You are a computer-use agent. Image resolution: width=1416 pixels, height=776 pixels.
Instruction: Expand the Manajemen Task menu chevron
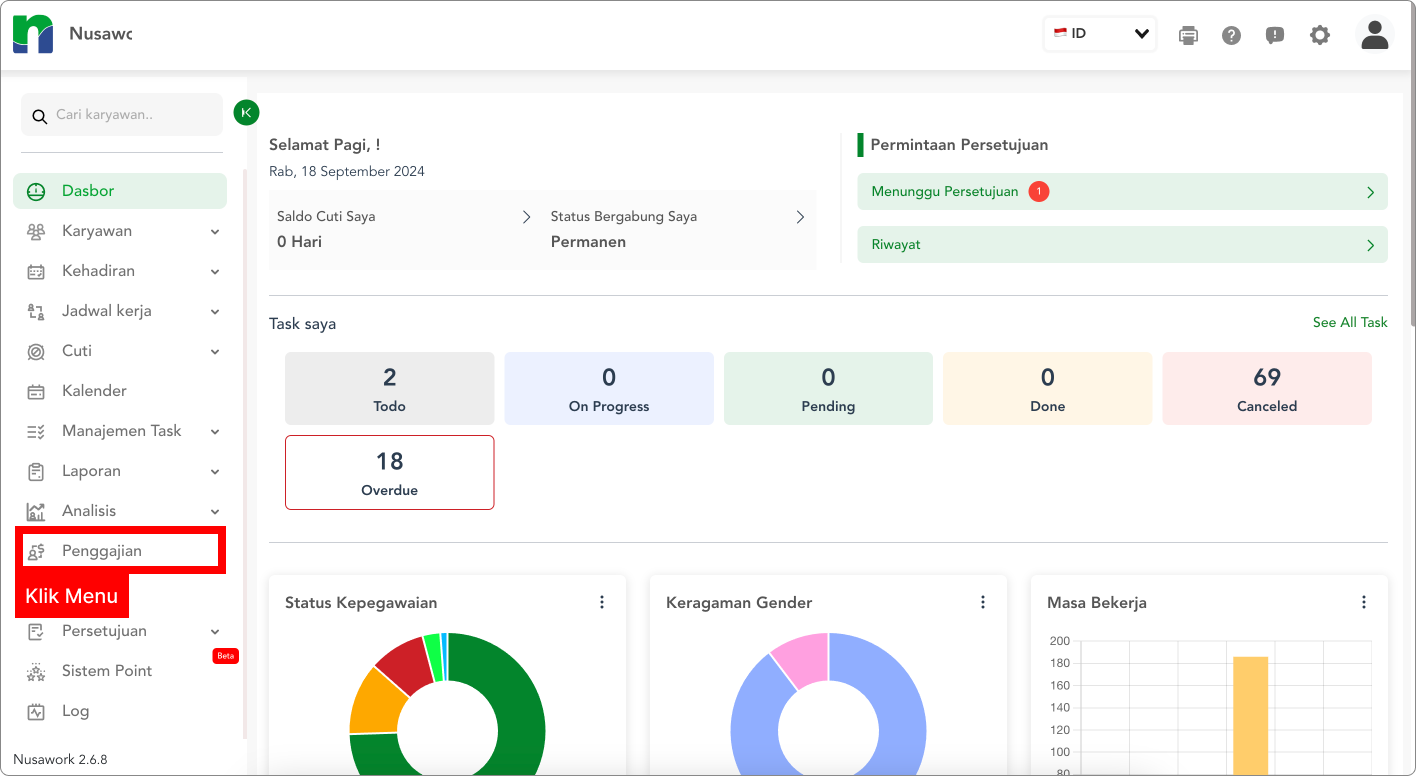(x=215, y=432)
